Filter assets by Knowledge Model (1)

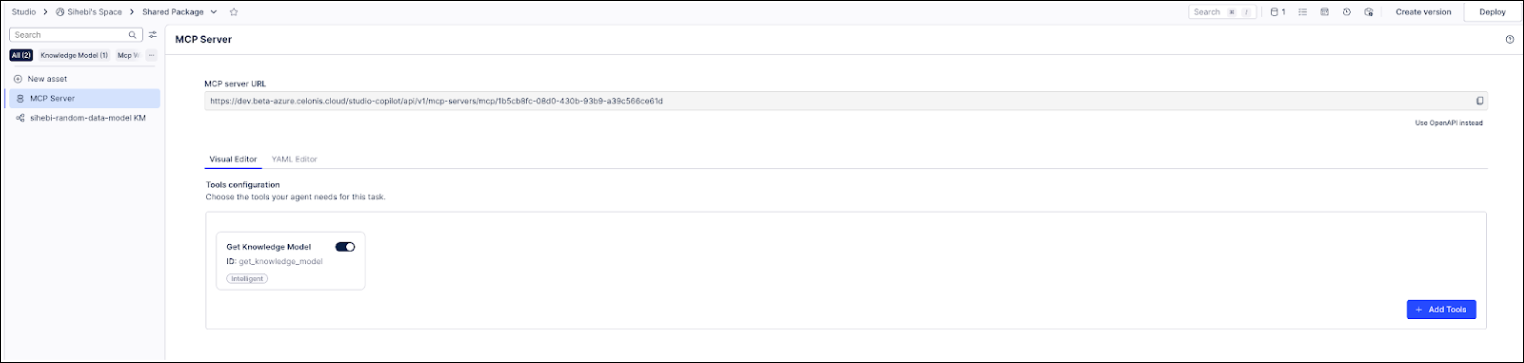[x=74, y=55]
